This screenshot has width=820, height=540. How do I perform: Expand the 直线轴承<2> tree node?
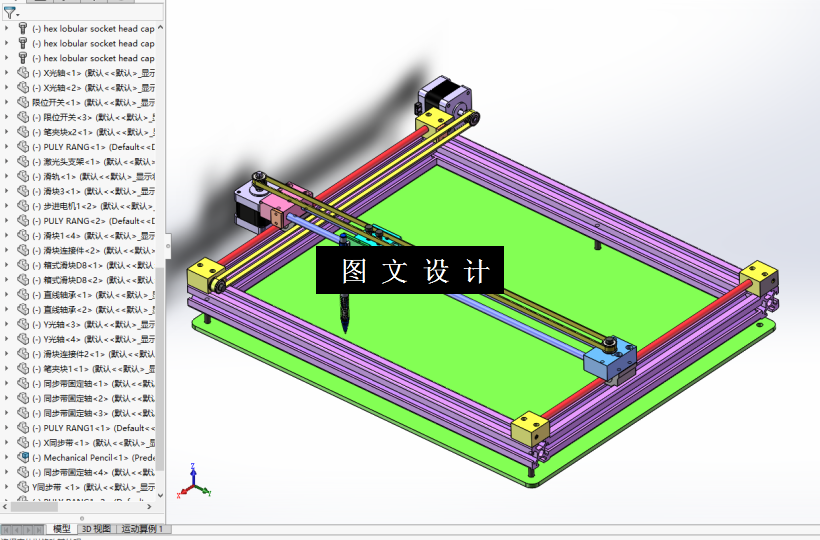pyautogui.click(x=6, y=309)
